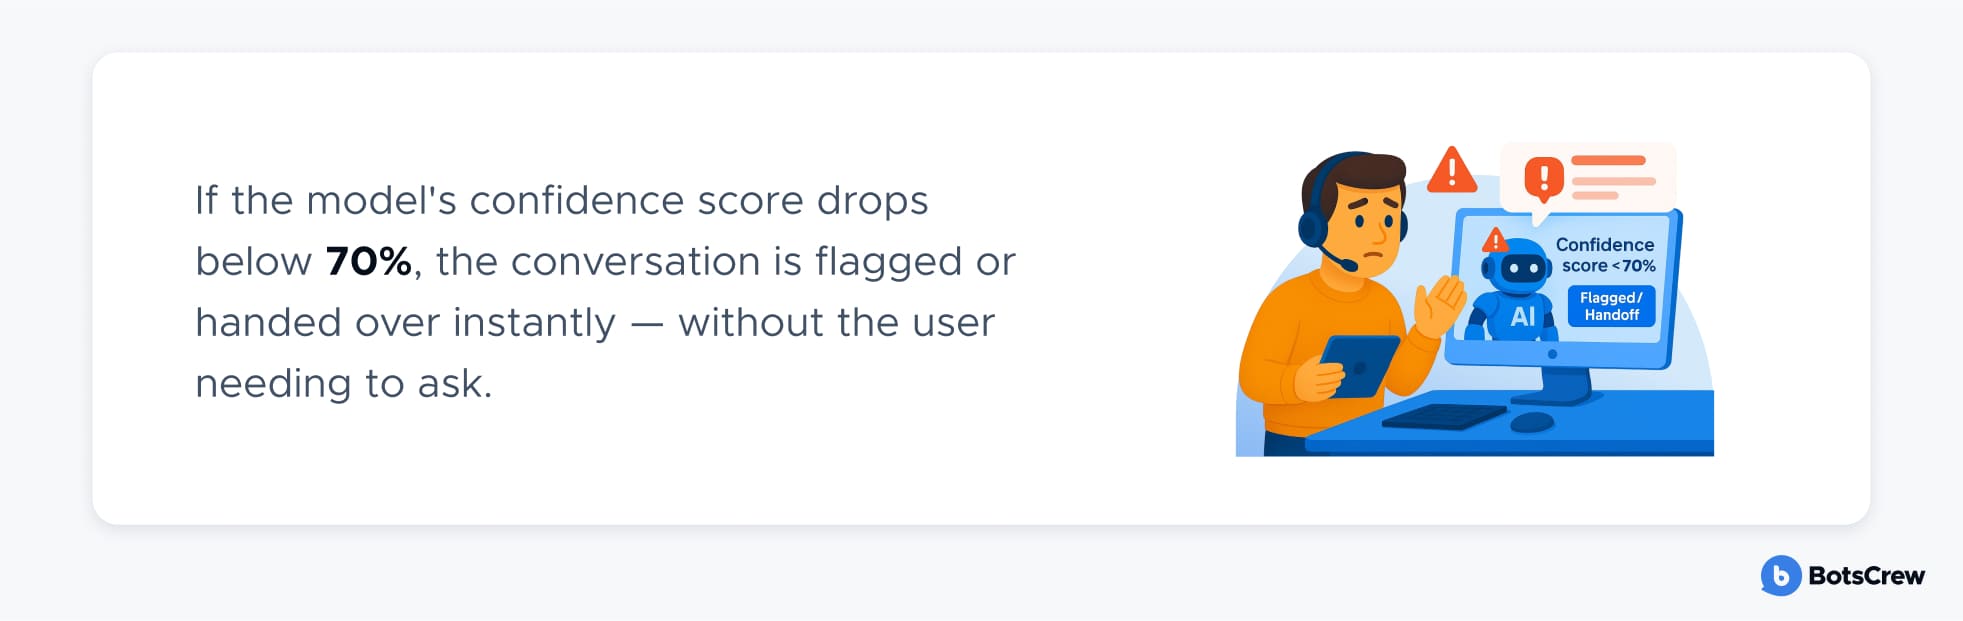Image resolution: width=1963 pixels, height=621 pixels.
Task: Click the exclamation speech bubble icon
Action: [1543, 180]
